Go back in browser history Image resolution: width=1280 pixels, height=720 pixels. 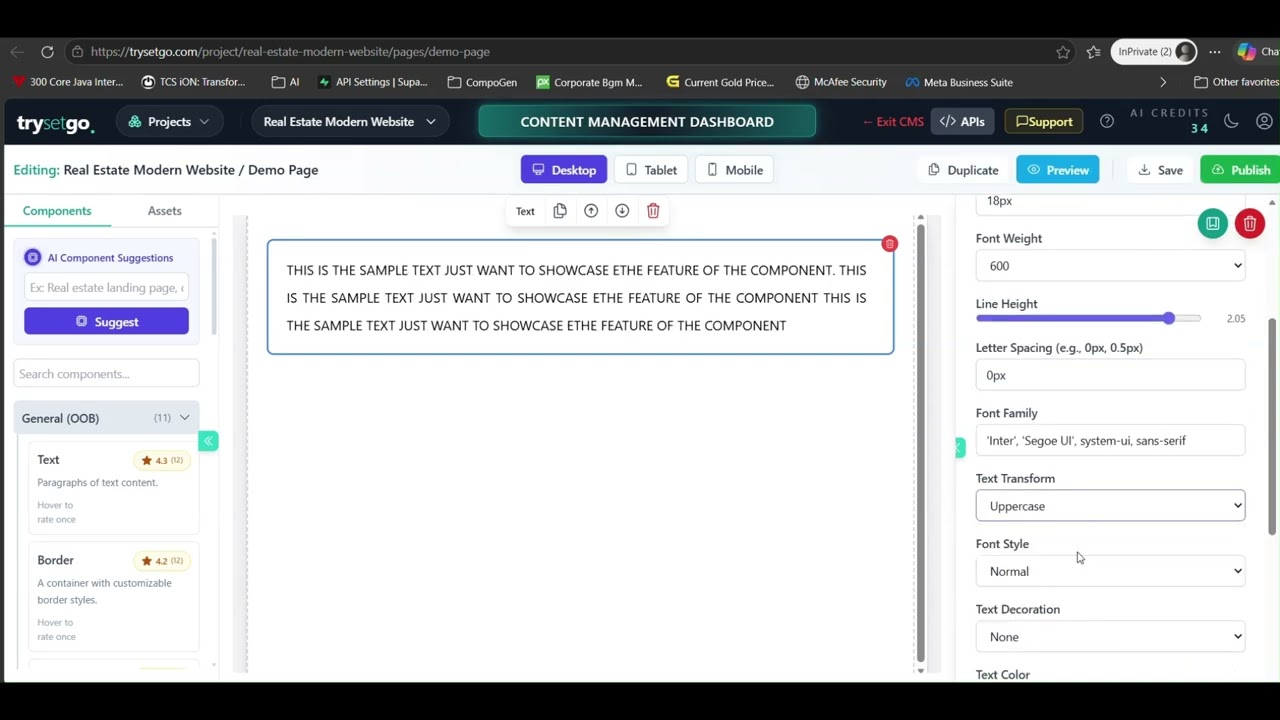[x=16, y=52]
